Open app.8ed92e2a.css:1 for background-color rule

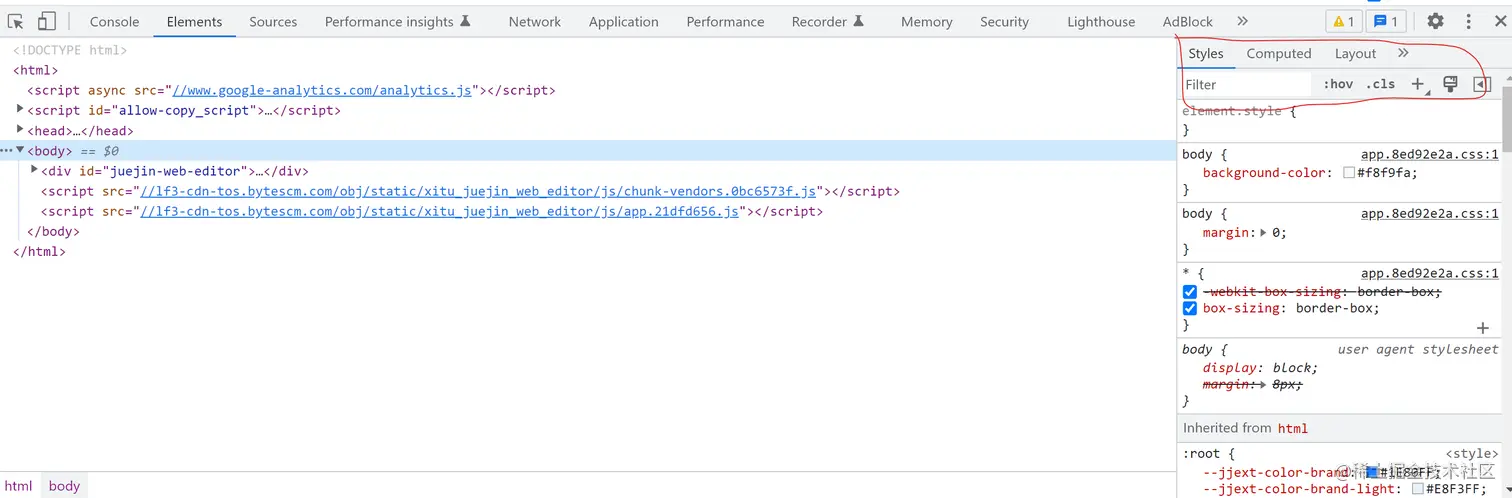(x=1430, y=155)
